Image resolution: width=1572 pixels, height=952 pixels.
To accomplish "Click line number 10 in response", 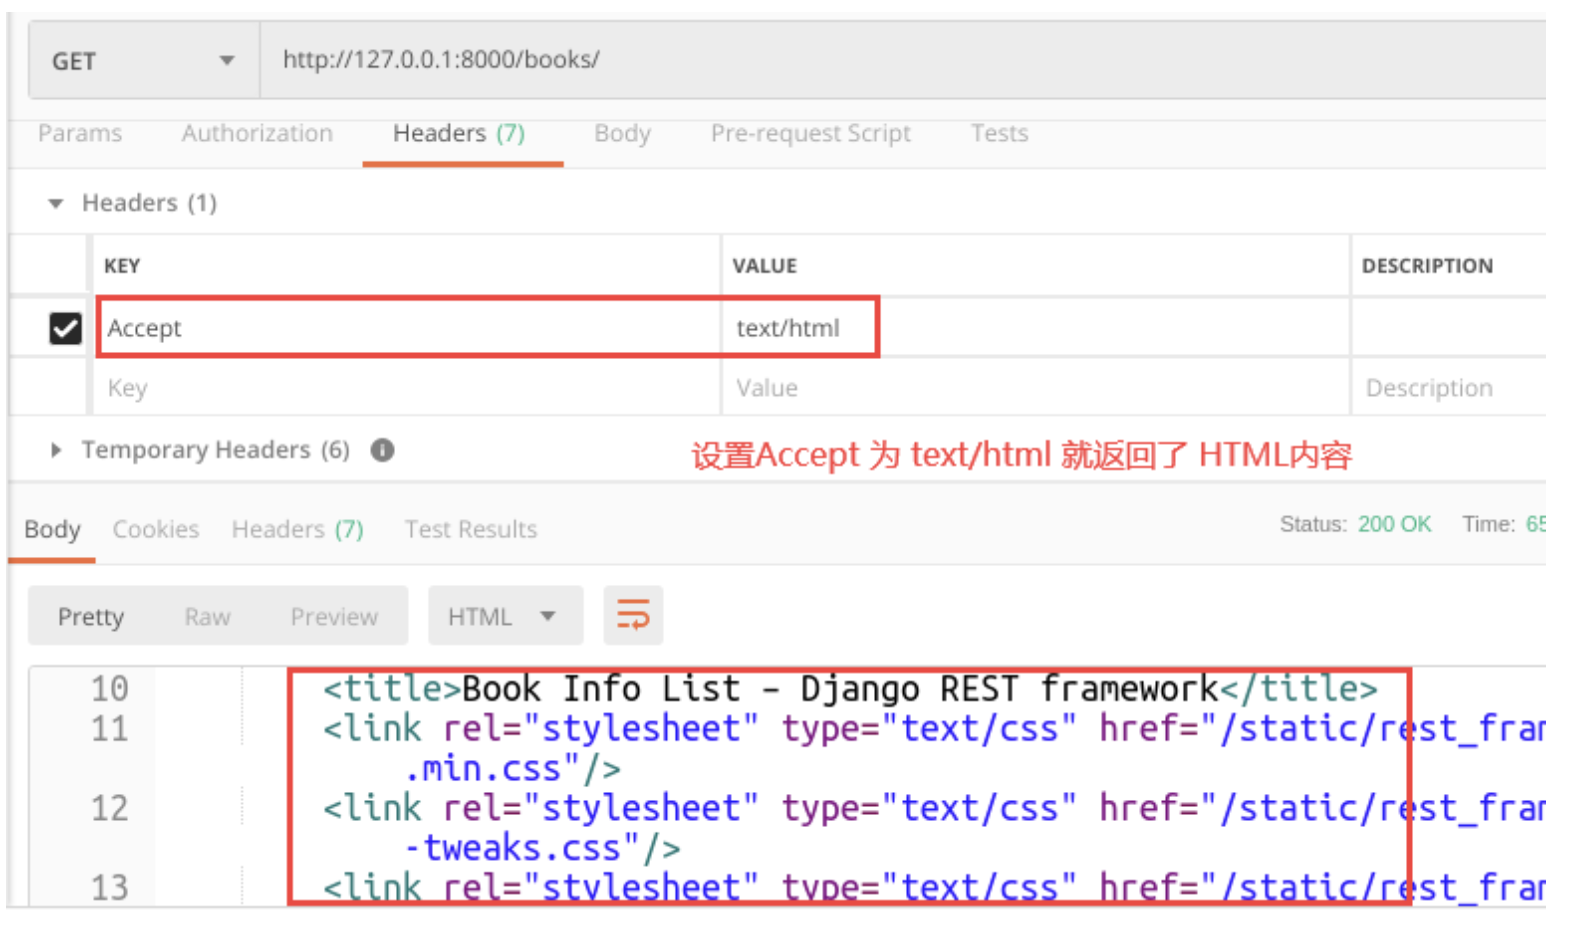I will tap(110, 689).
